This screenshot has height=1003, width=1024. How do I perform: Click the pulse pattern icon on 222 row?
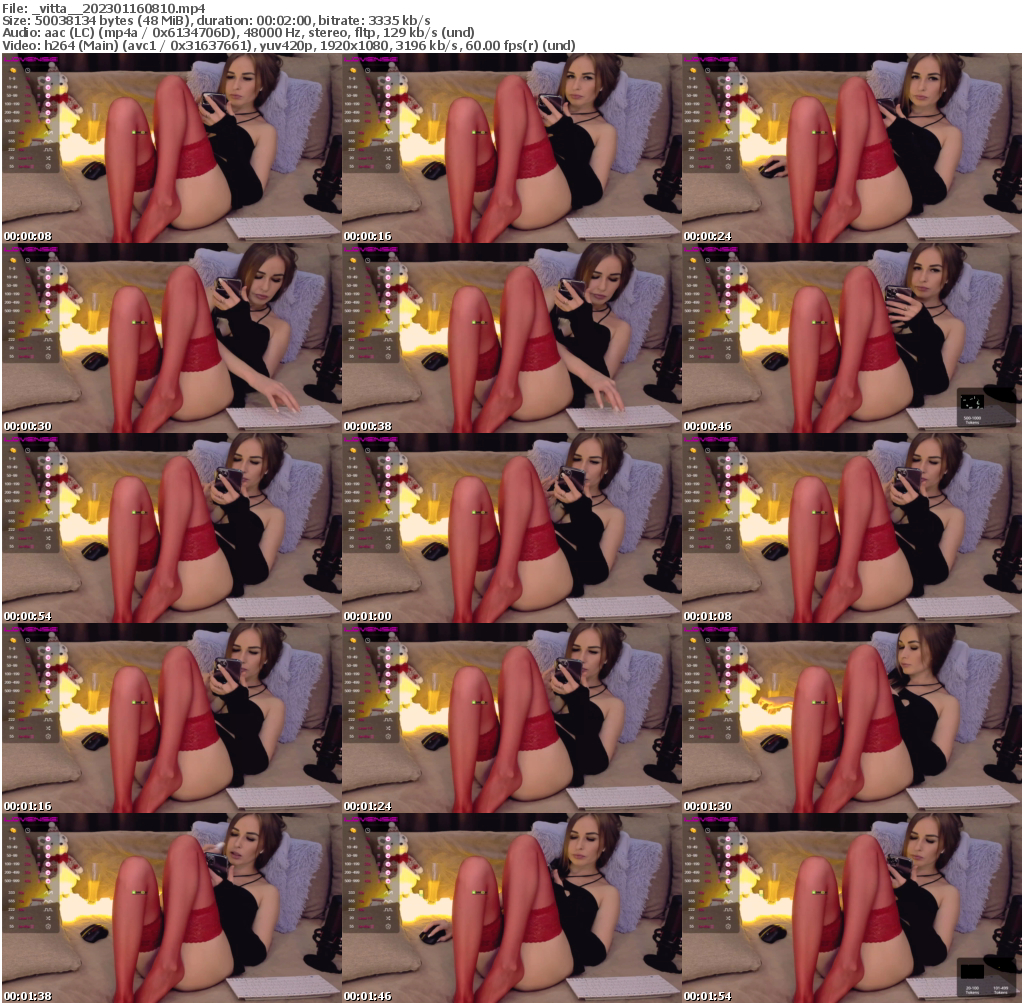48,149
